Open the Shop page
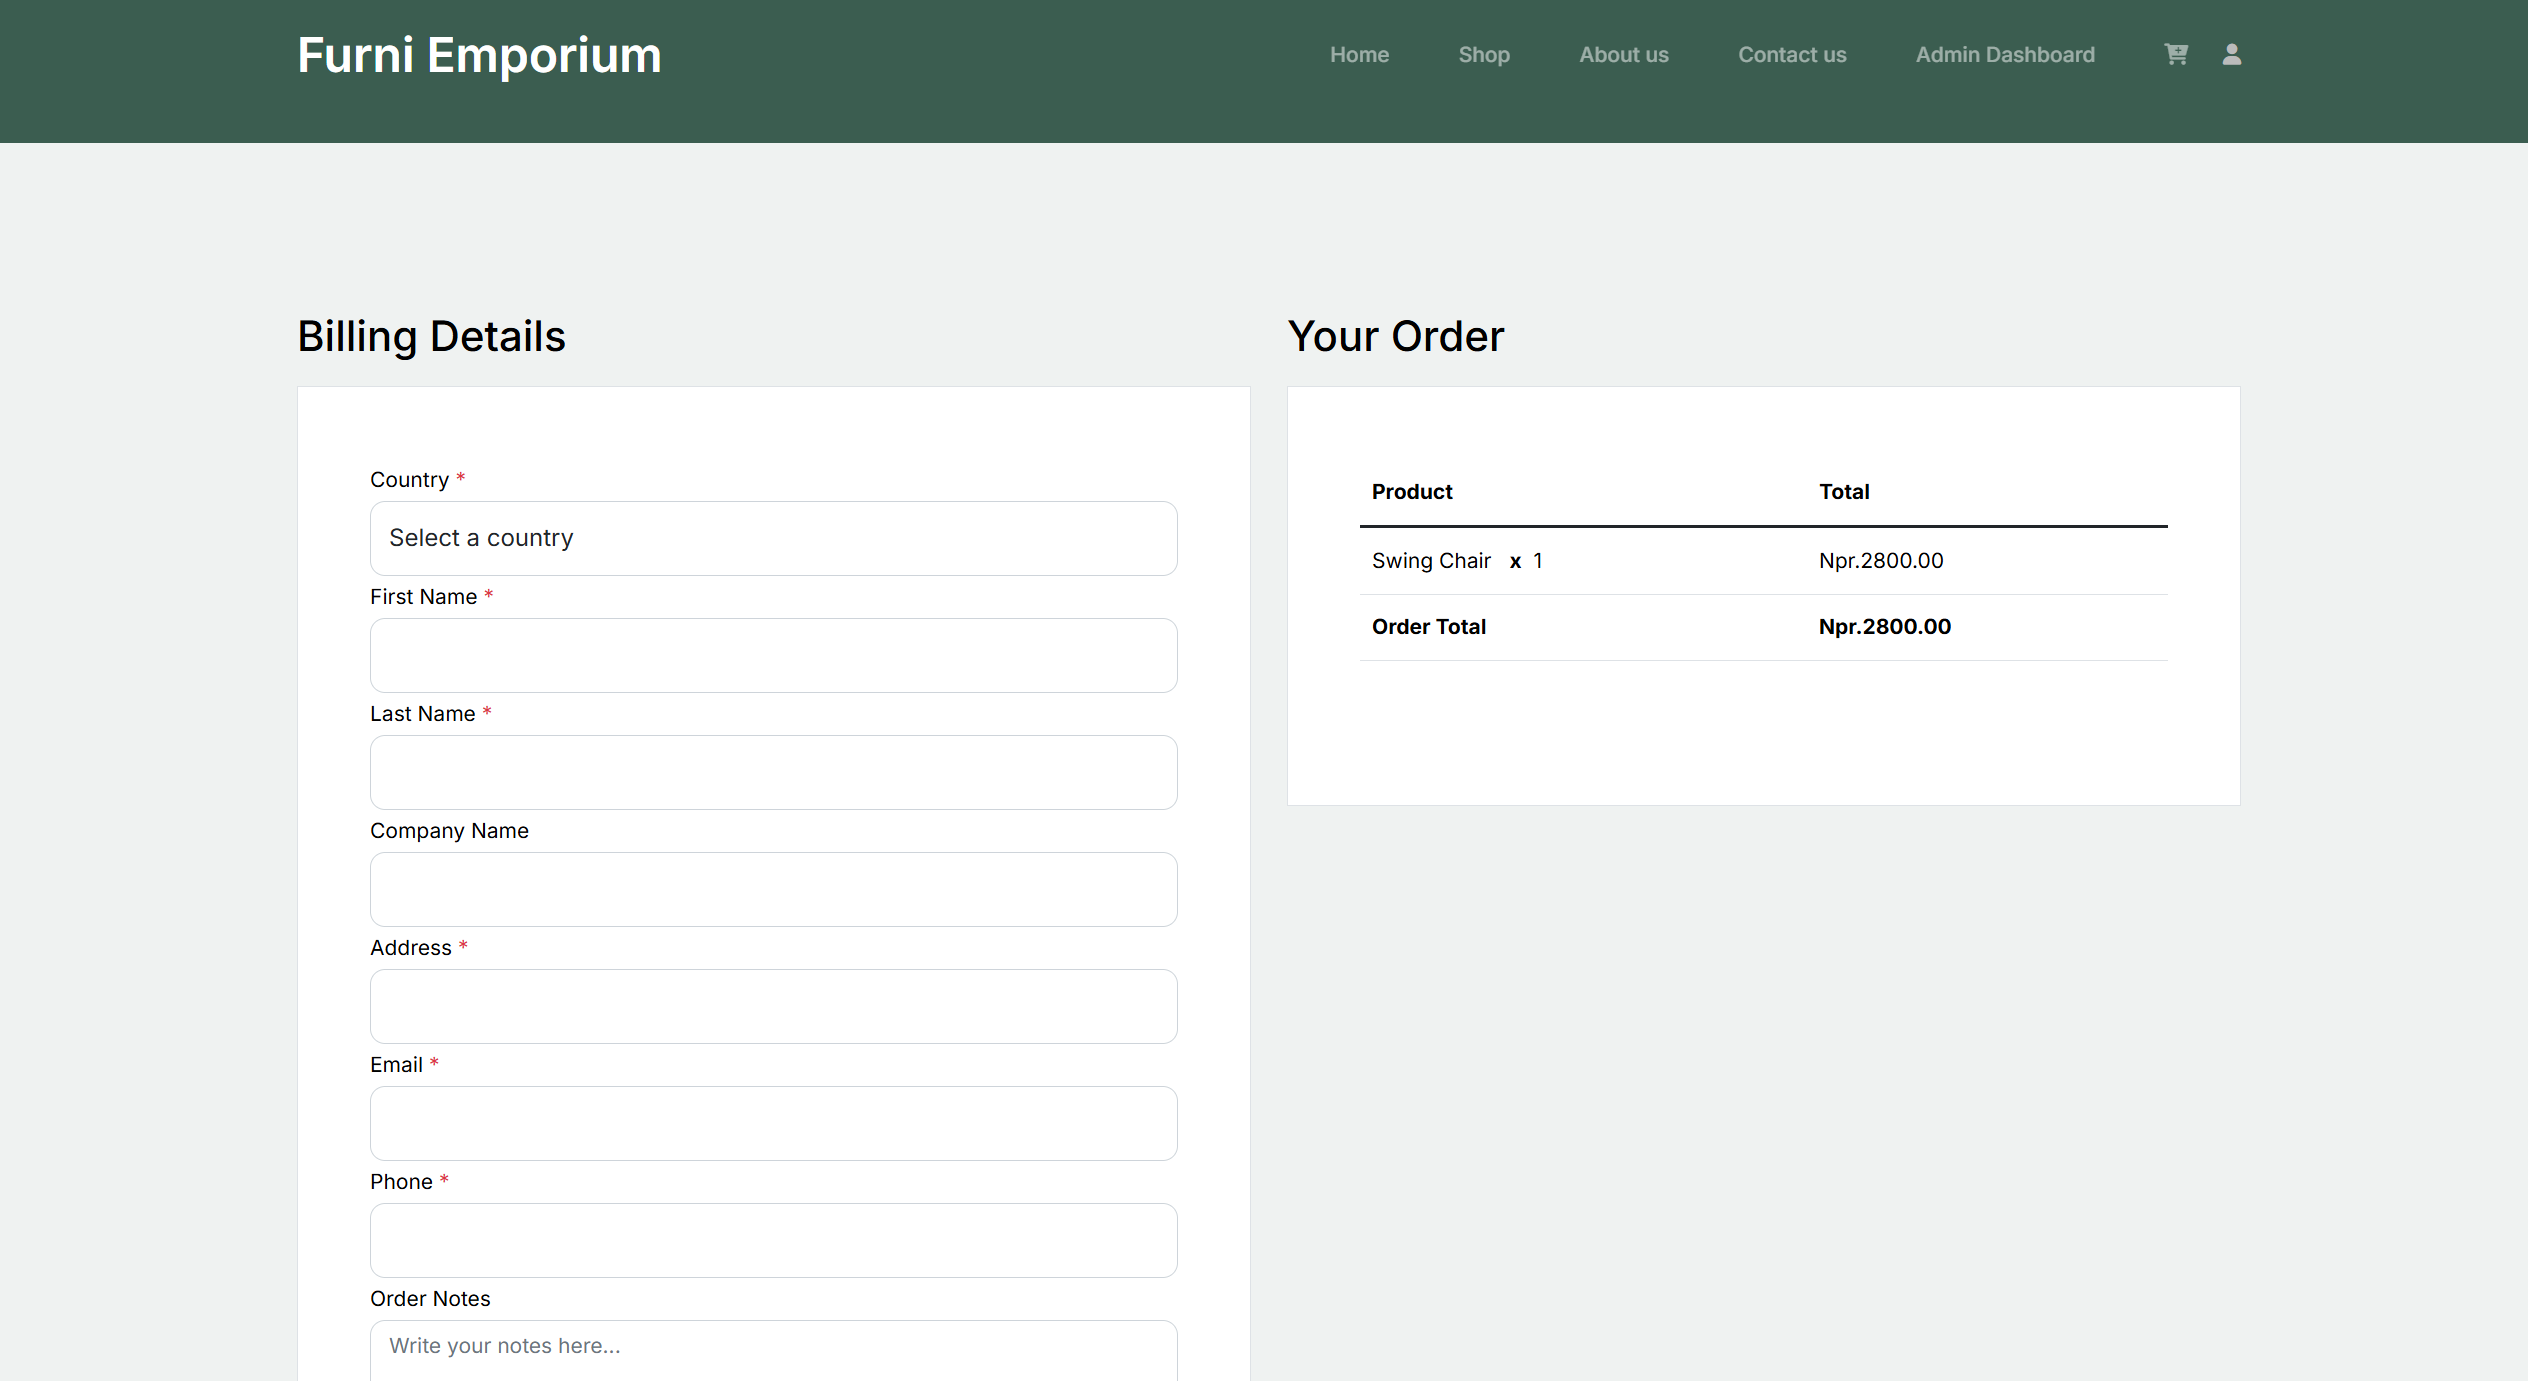 (x=1483, y=55)
